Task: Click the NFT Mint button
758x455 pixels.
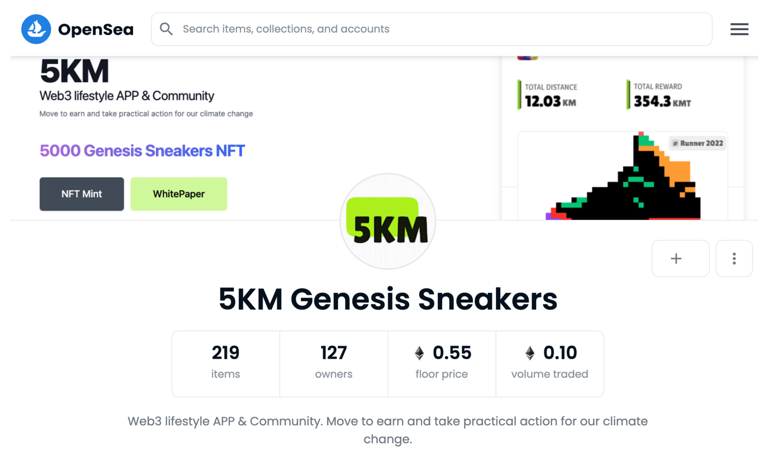Action: [x=82, y=194]
